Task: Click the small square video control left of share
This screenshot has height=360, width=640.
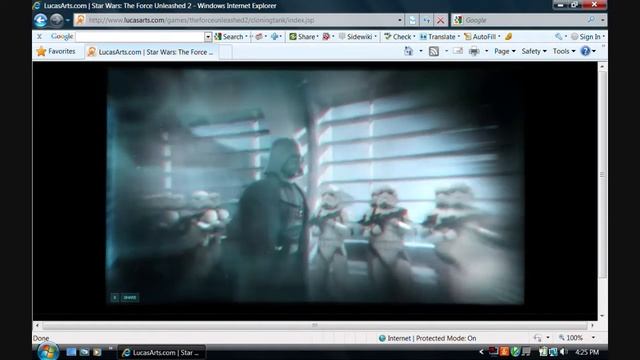Action: pyautogui.click(x=115, y=298)
